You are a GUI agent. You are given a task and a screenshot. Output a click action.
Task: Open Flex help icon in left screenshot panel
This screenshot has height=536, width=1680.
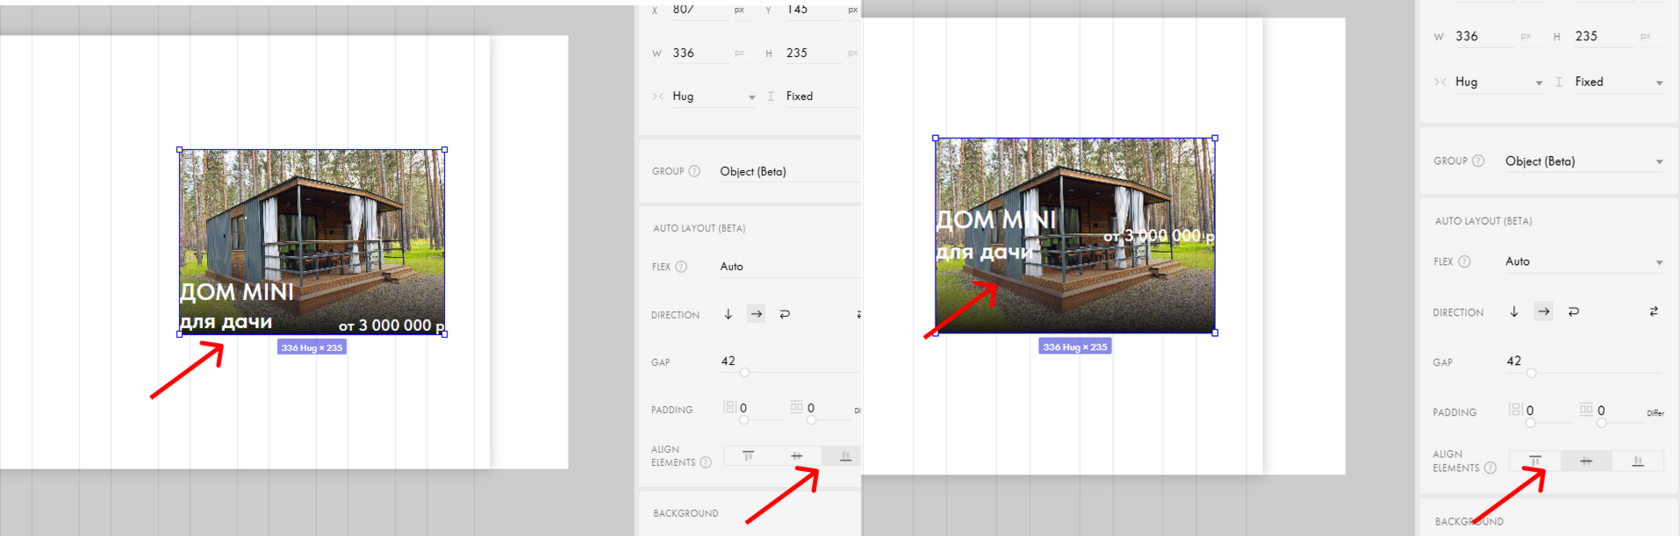[681, 267]
